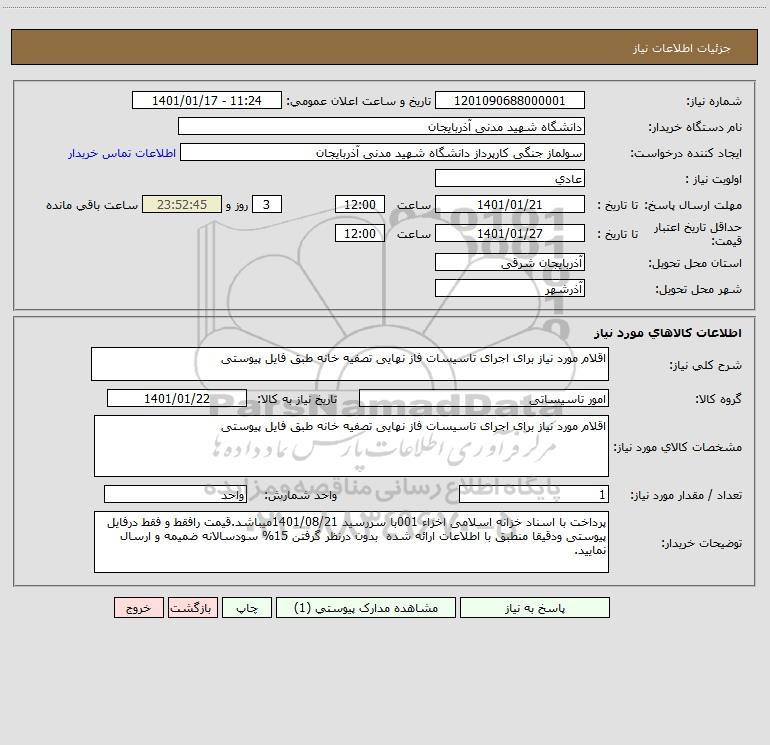Viewport: 770px width, 745px height.
Task: Click the 'تاریخ نیاز به کالا:' label
Action: (x=298, y=399)
